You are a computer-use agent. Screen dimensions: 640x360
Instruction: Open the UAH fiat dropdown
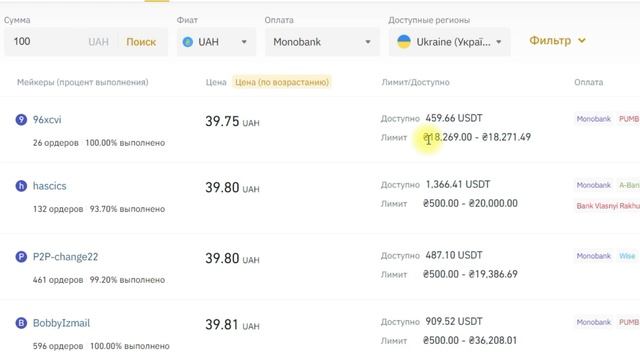pos(216,42)
